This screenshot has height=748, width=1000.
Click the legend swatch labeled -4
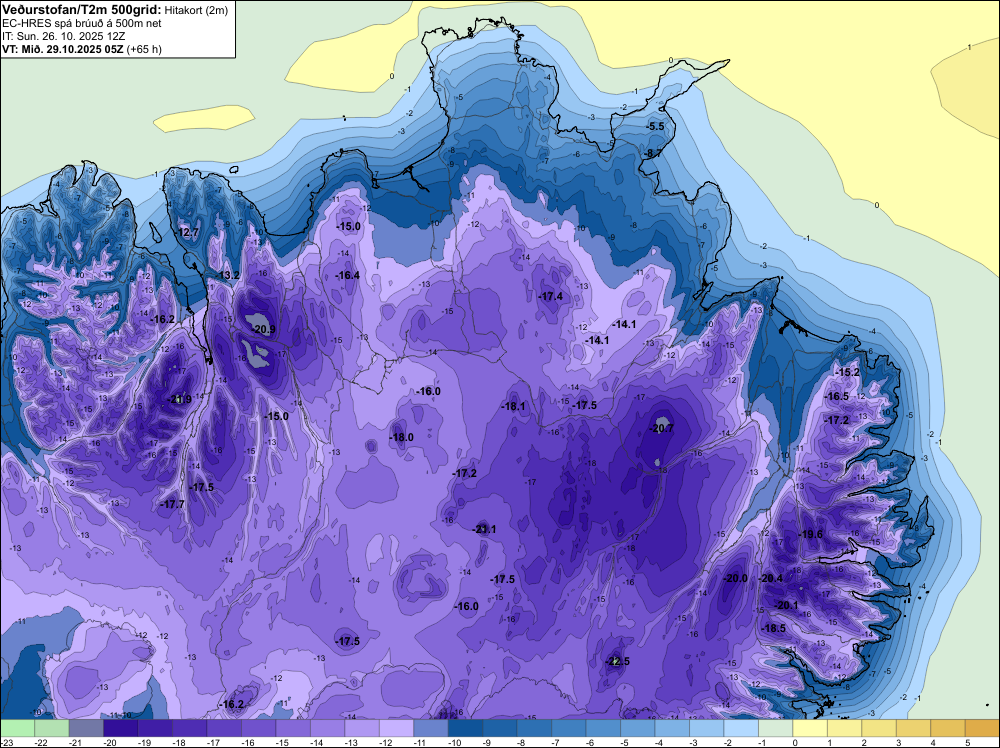pos(672,728)
